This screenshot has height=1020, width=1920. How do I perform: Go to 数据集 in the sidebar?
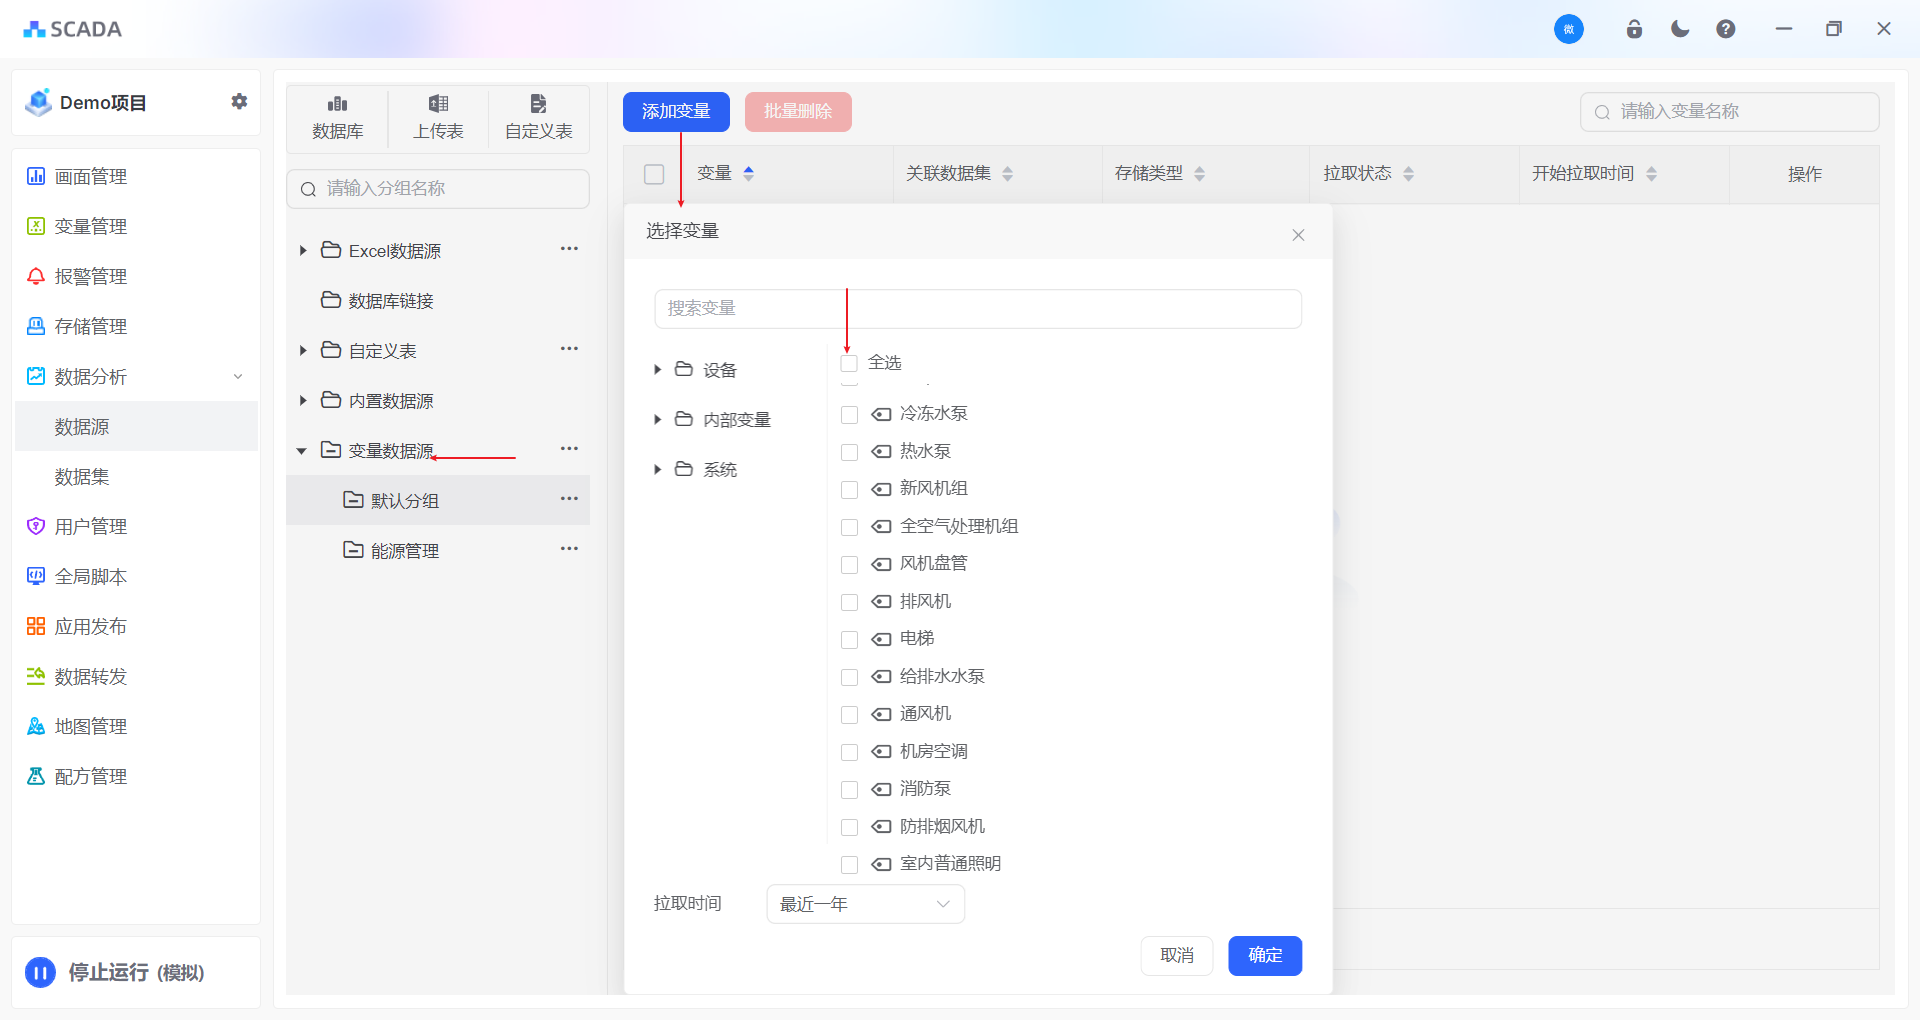pos(82,477)
